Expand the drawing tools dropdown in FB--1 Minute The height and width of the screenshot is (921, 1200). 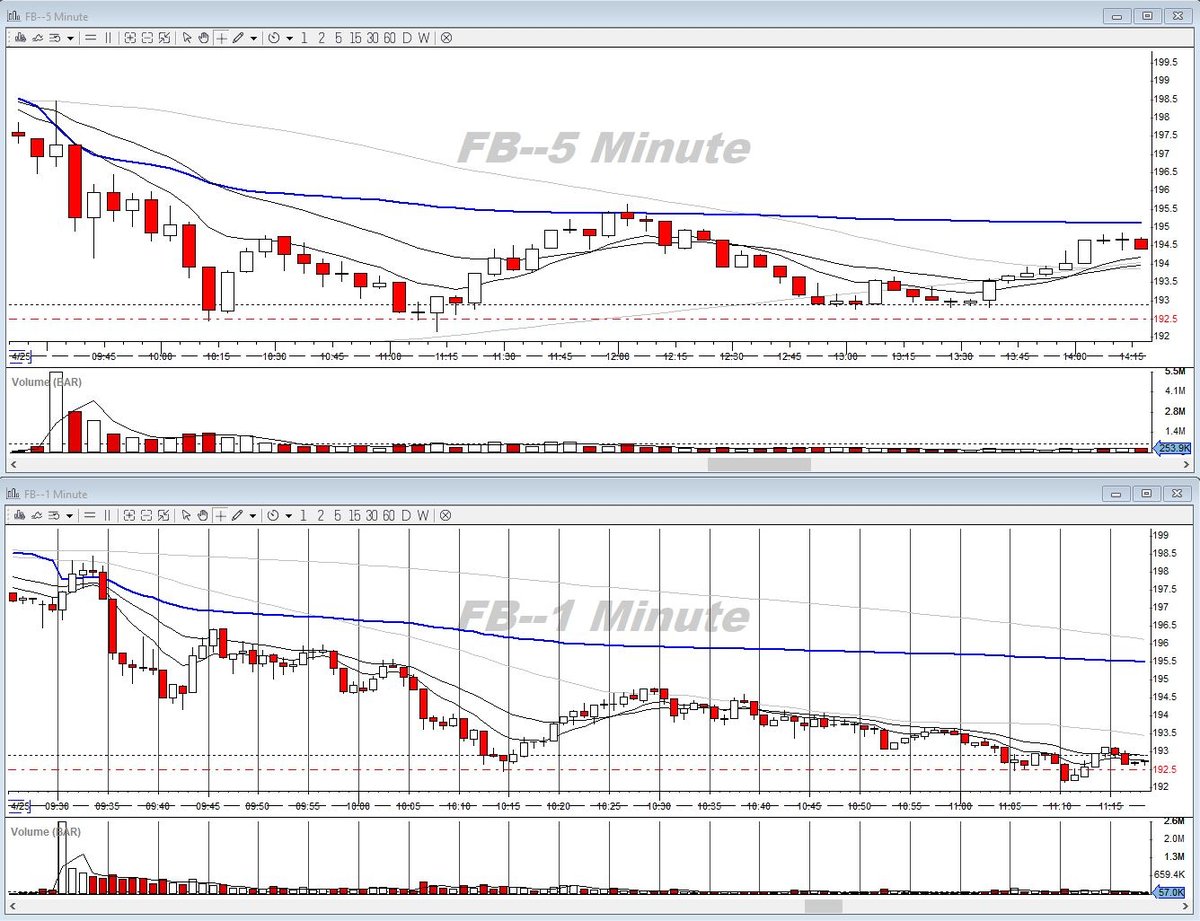(x=253, y=515)
